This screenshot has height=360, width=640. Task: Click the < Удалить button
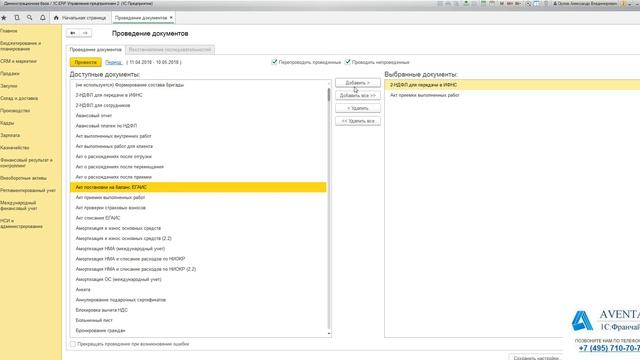tap(358, 108)
